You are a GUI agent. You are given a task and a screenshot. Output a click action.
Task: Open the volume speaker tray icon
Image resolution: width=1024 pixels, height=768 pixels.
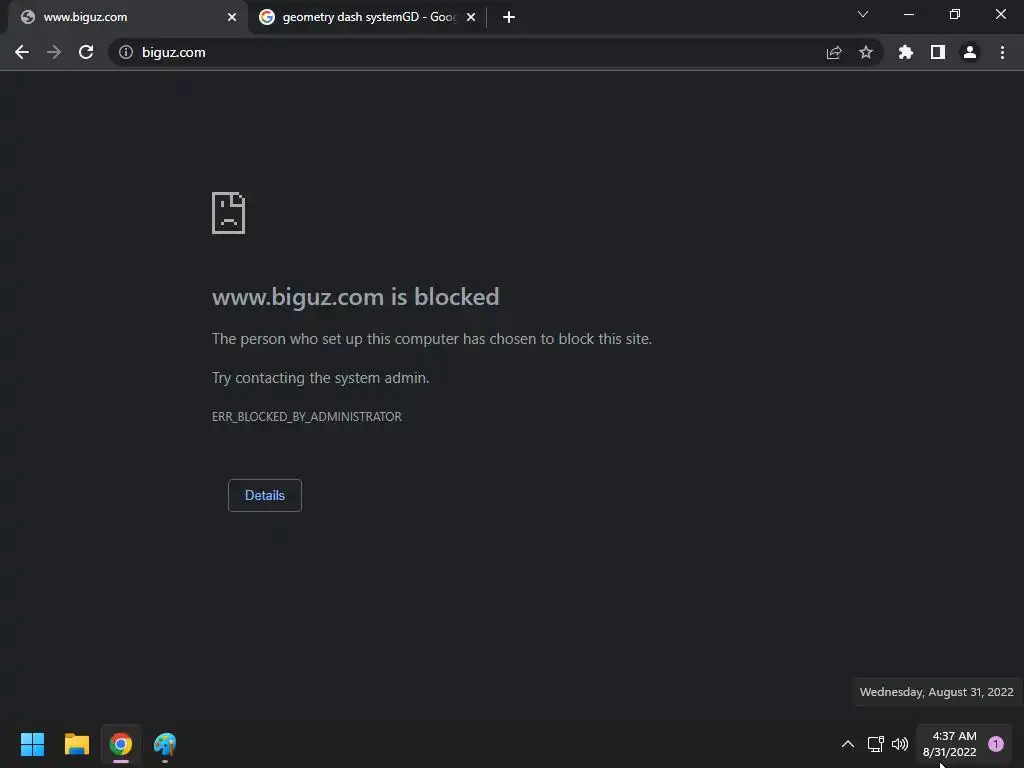(x=900, y=744)
